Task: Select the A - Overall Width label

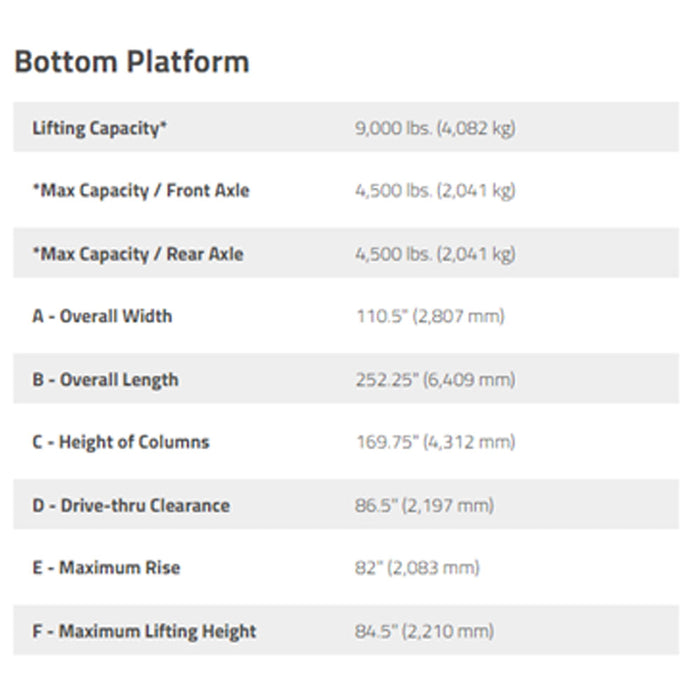Action: tap(102, 316)
